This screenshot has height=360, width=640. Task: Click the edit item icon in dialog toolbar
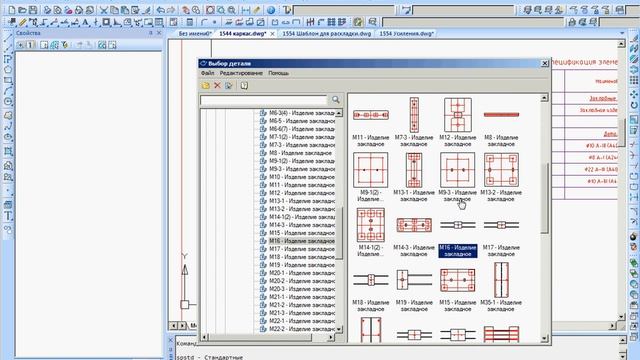click(229, 85)
